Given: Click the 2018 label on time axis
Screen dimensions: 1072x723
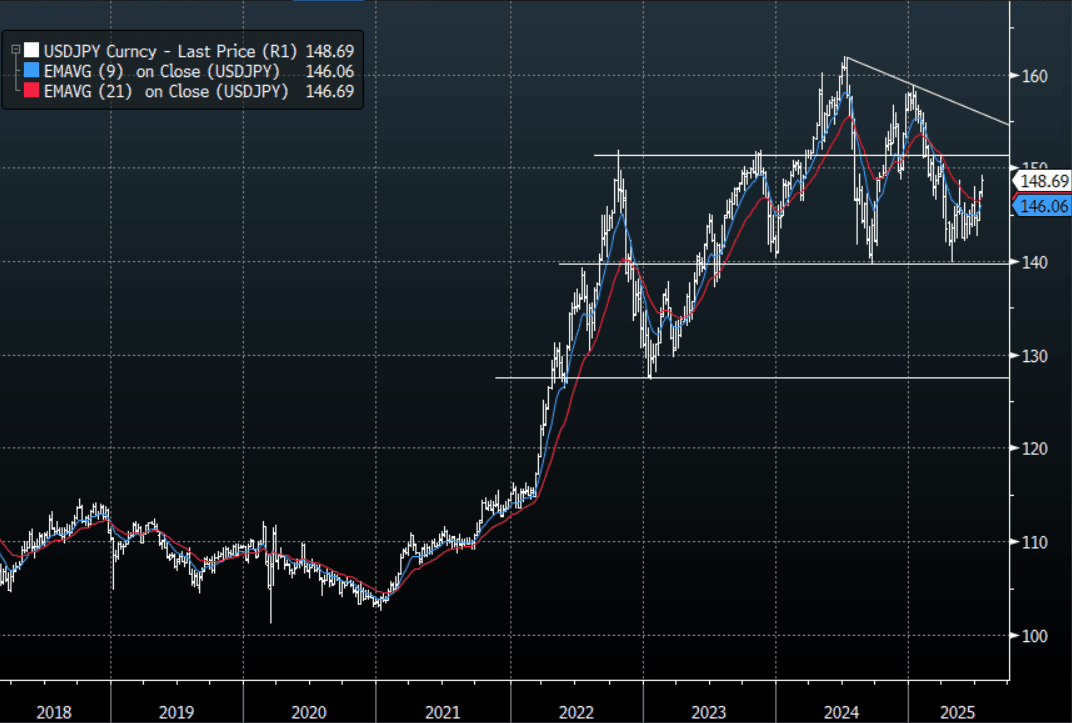Looking at the screenshot, I should click(x=54, y=712).
